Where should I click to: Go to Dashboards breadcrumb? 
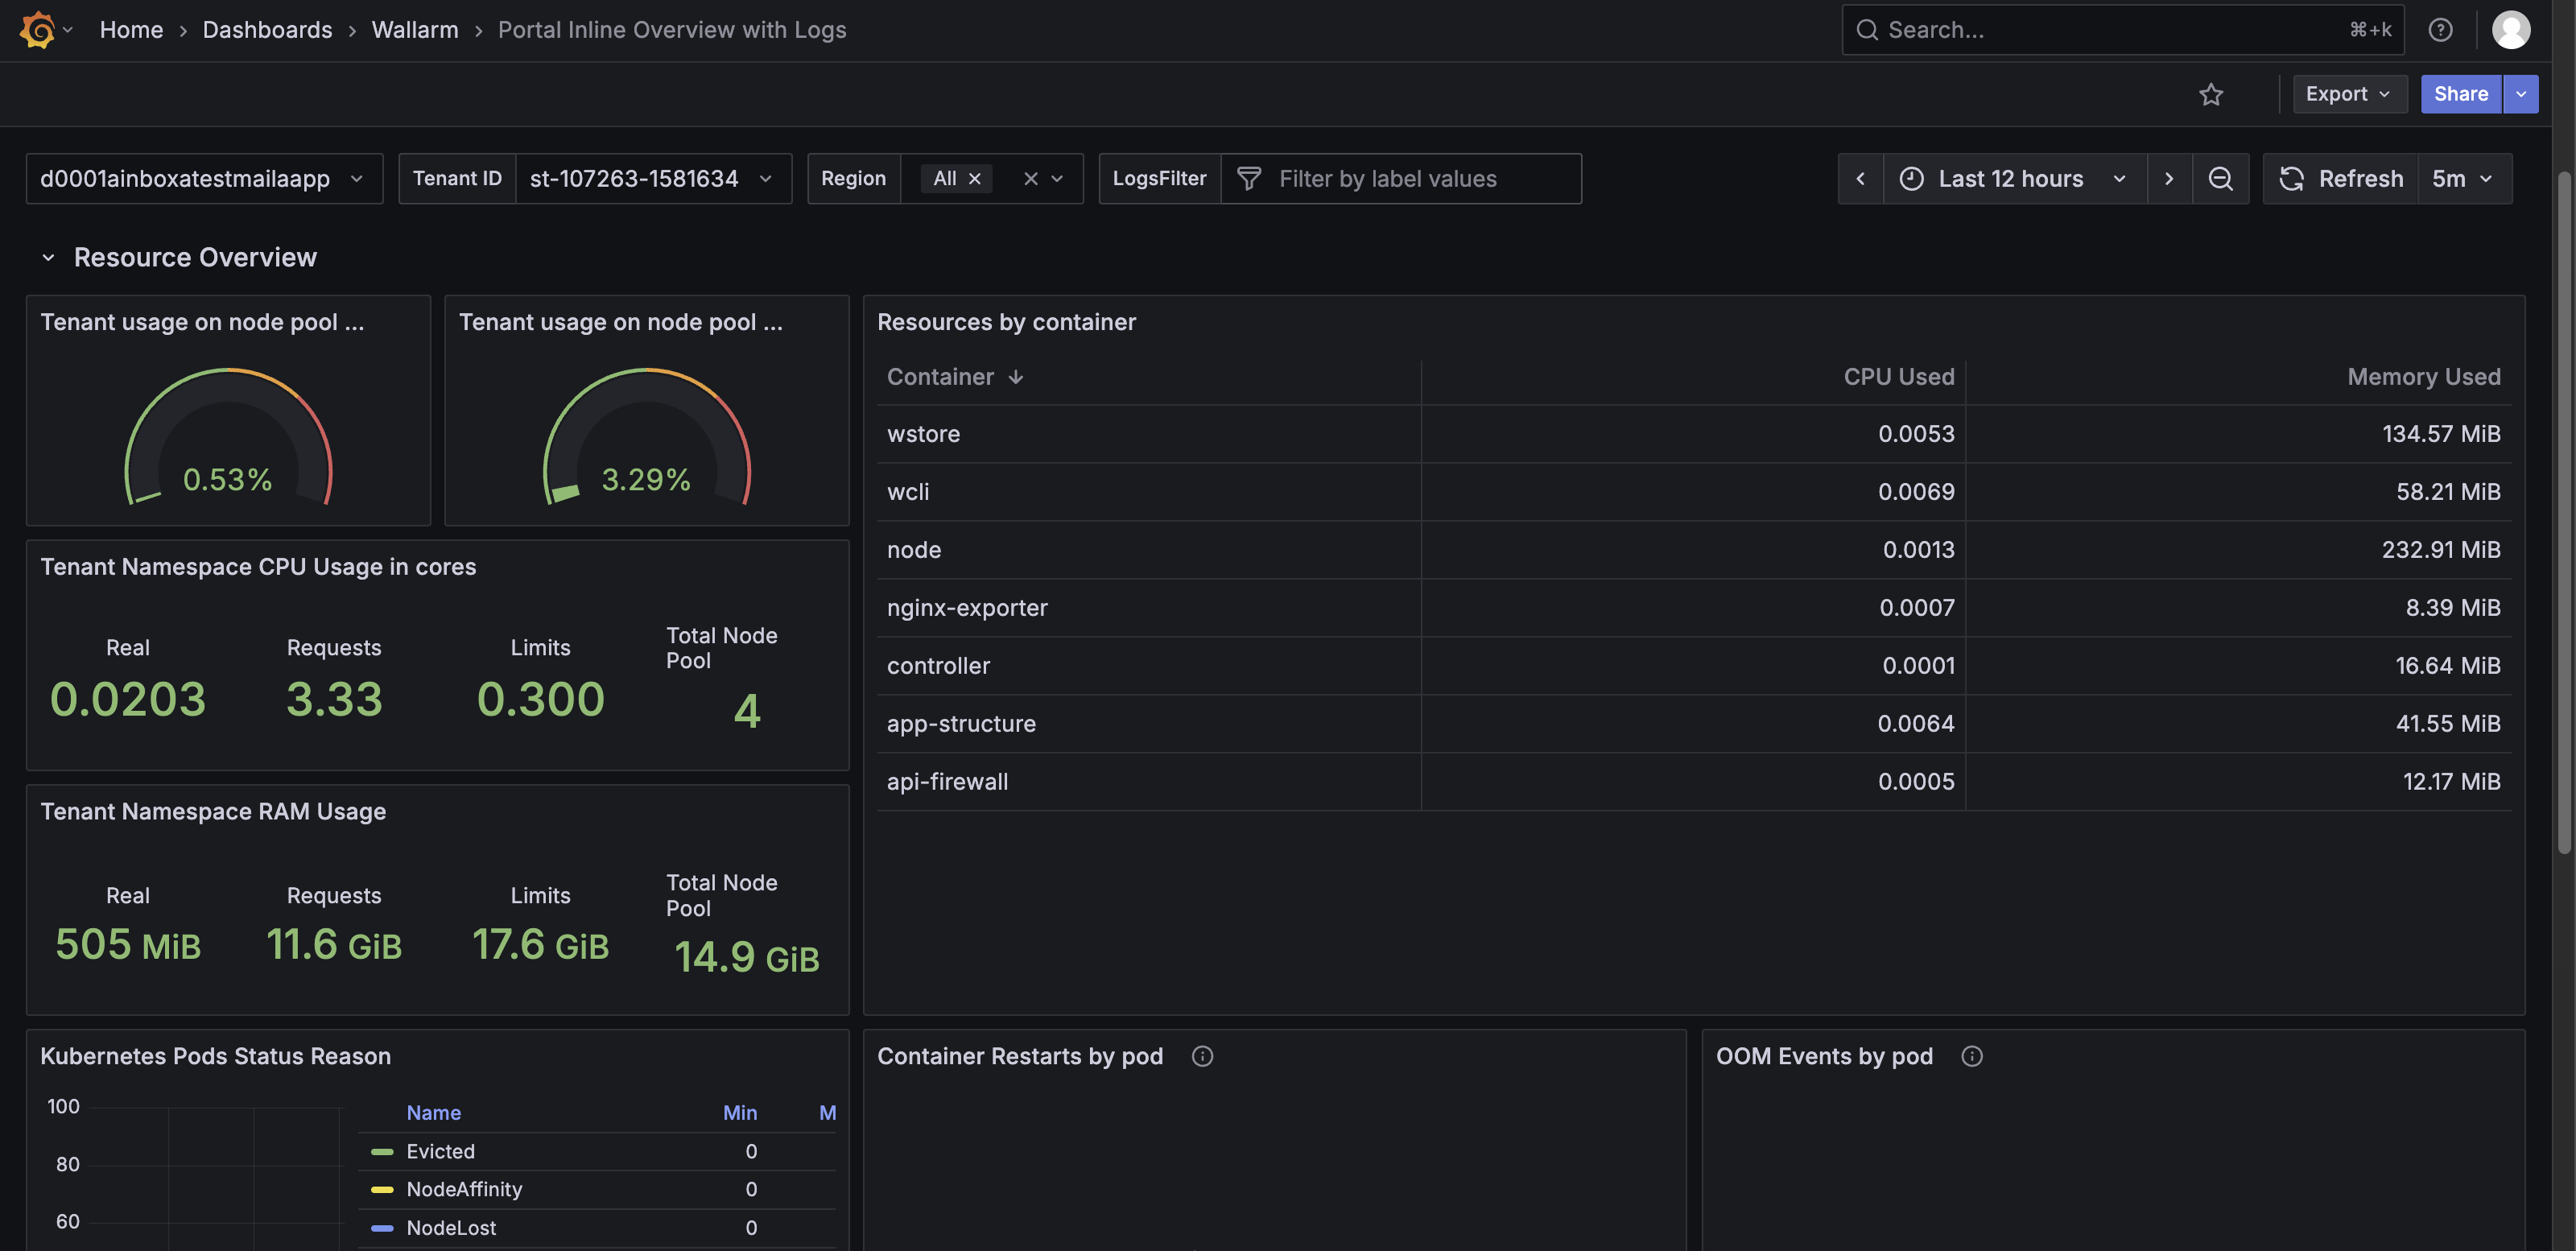(x=267, y=30)
